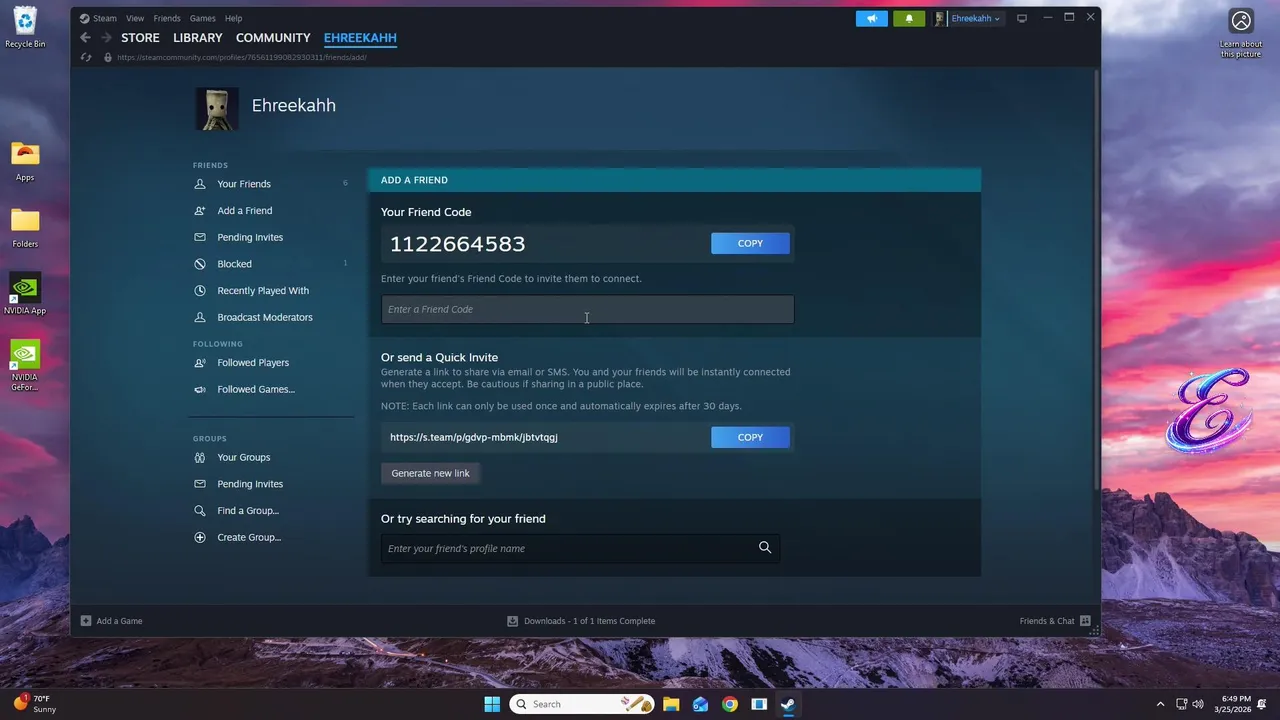
Task: Reload the page with refresh icon
Action: (x=86, y=57)
